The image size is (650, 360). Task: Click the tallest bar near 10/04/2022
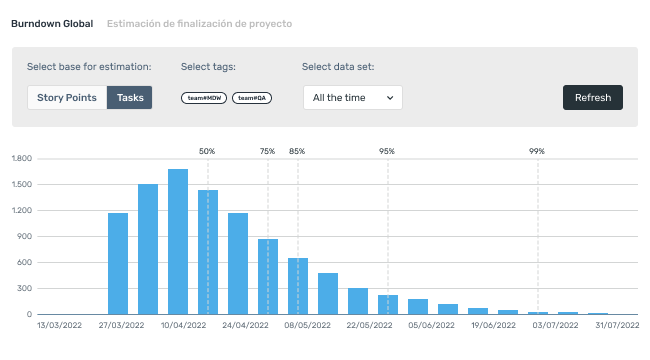pos(178,242)
